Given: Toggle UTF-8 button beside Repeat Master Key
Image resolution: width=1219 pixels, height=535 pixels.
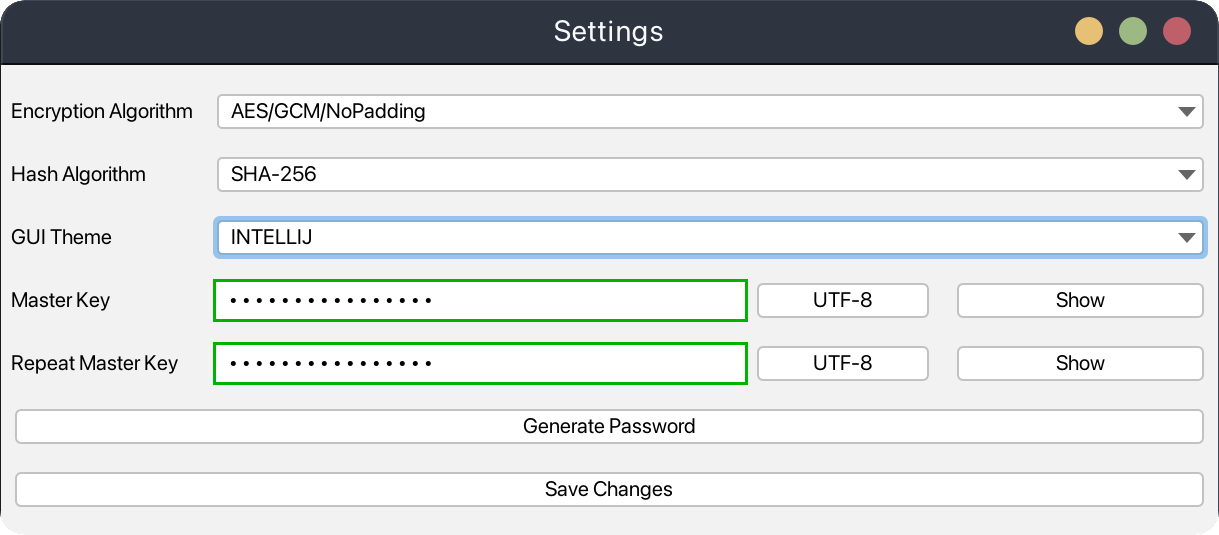Looking at the screenshot, I should 842,364.
